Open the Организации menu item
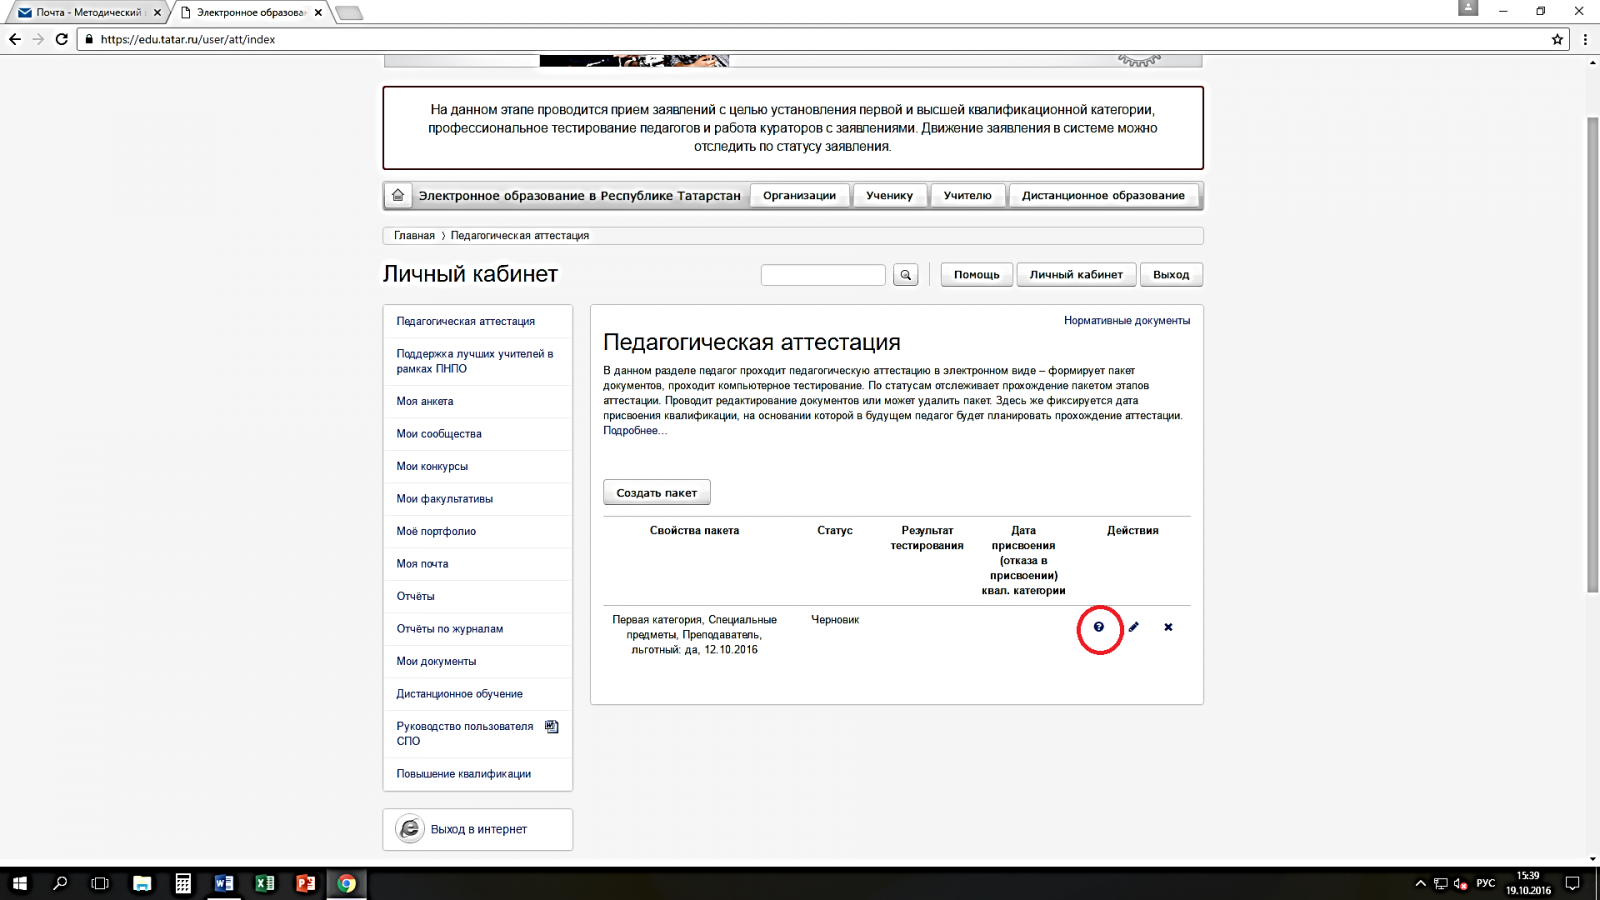1600x900 pixels. tap(799, 195)
